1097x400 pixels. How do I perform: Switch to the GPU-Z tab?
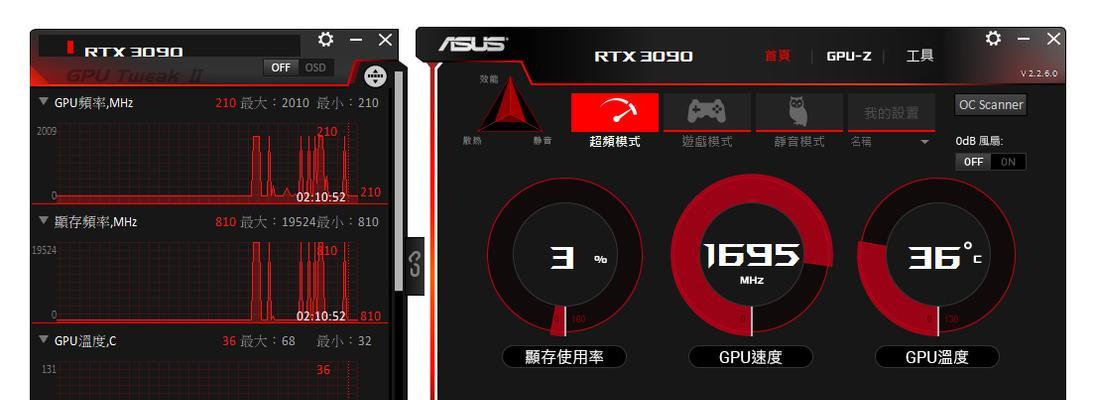(849, 56)
